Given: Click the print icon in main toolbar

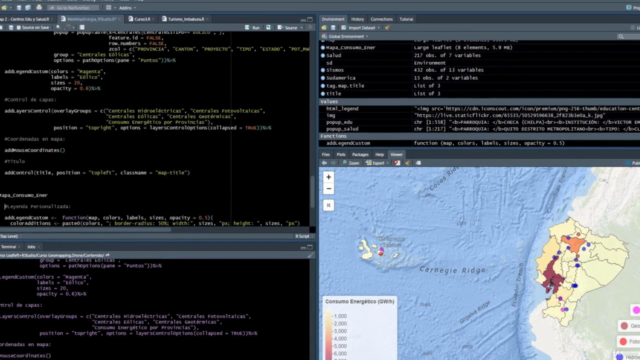Looking at the screenshot, I should coord(39,7).
